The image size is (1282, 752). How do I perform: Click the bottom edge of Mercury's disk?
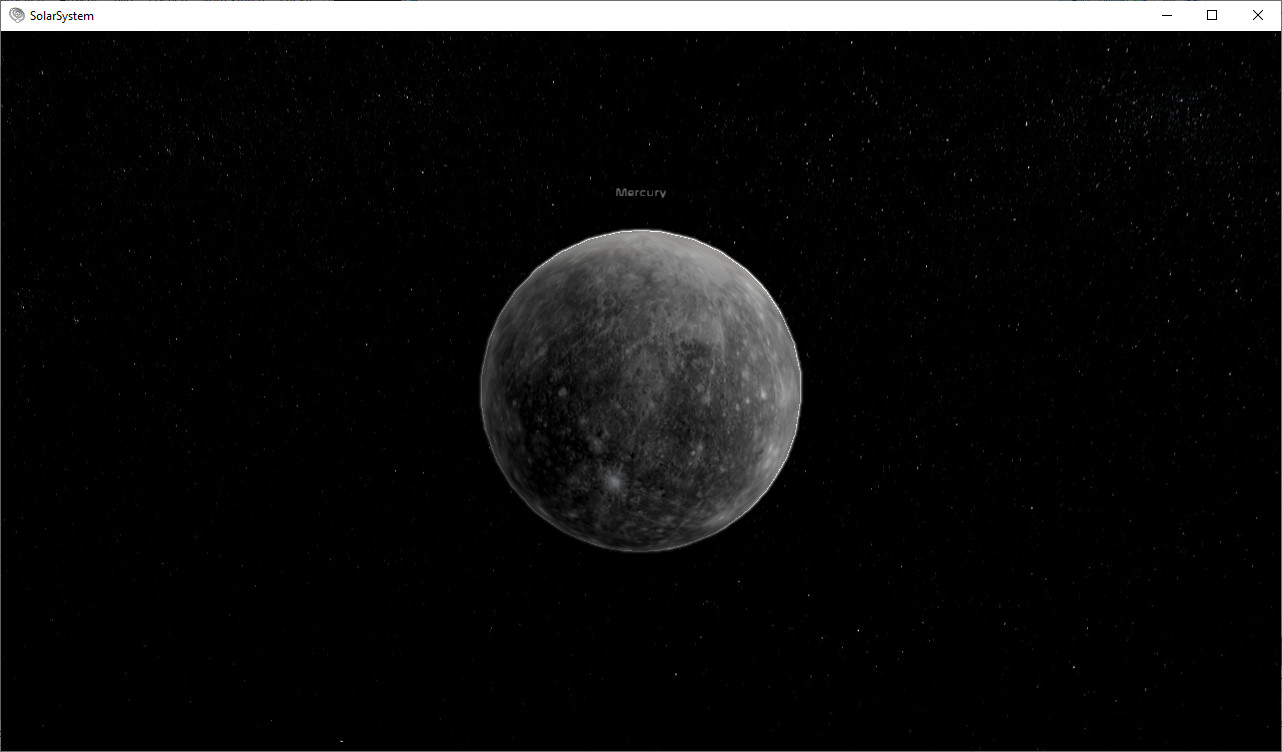641,548
